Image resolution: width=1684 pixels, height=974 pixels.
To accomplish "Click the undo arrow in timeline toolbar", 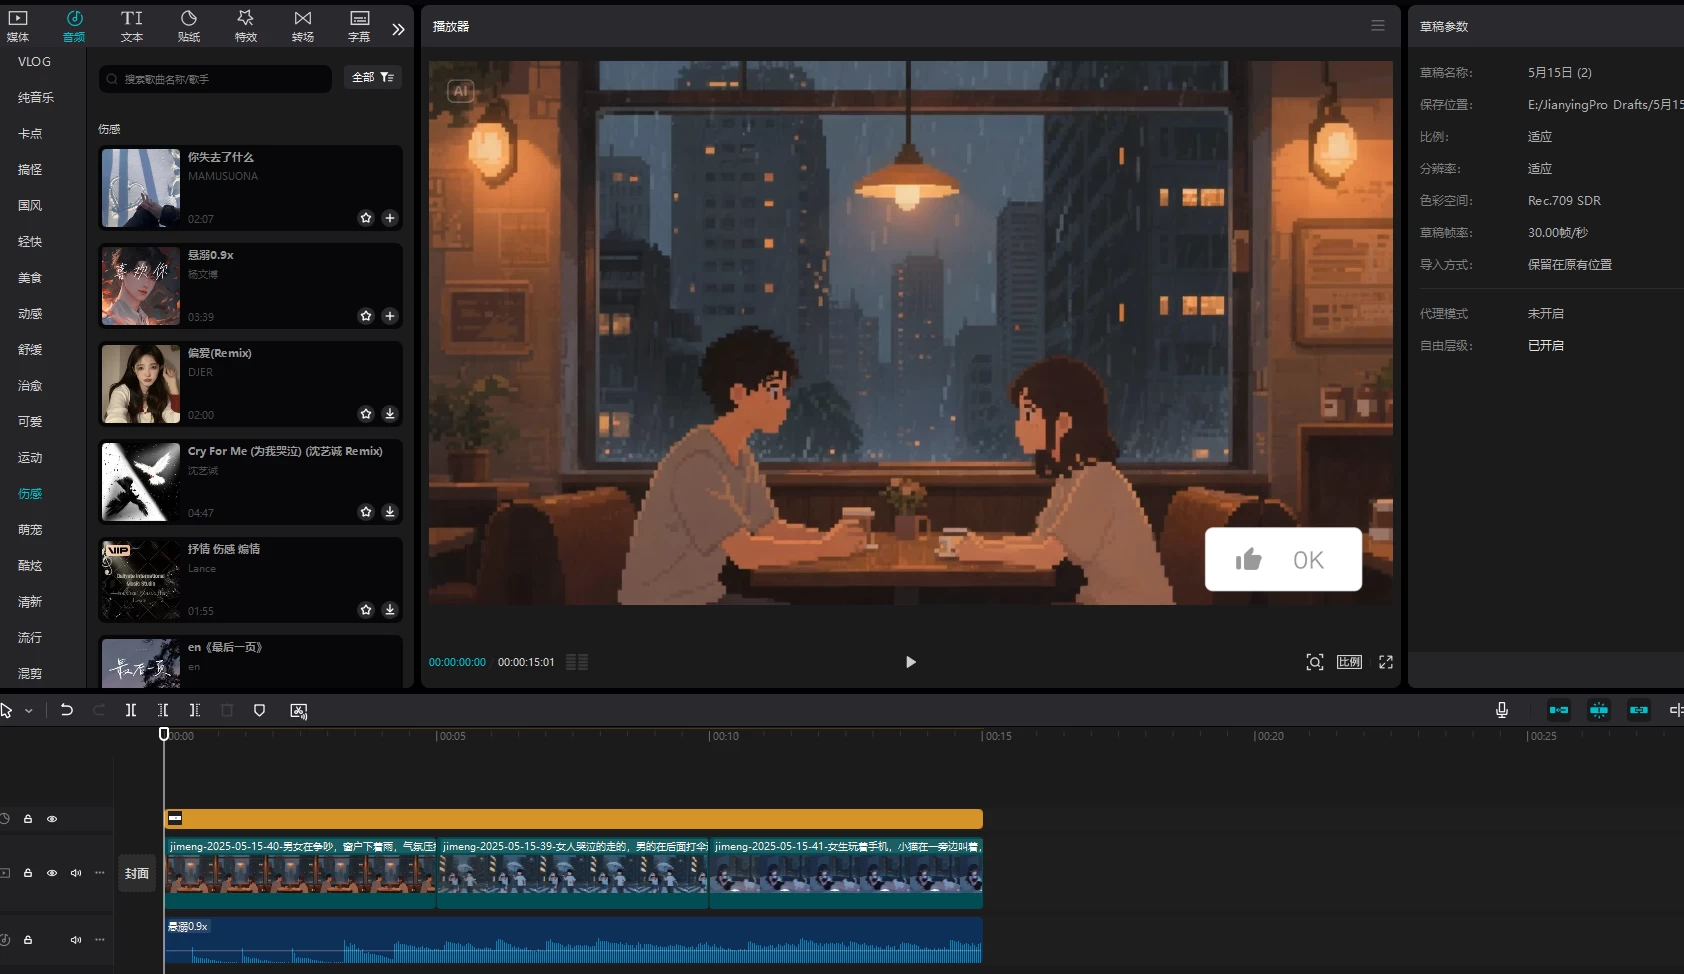I will pos(67,710).
